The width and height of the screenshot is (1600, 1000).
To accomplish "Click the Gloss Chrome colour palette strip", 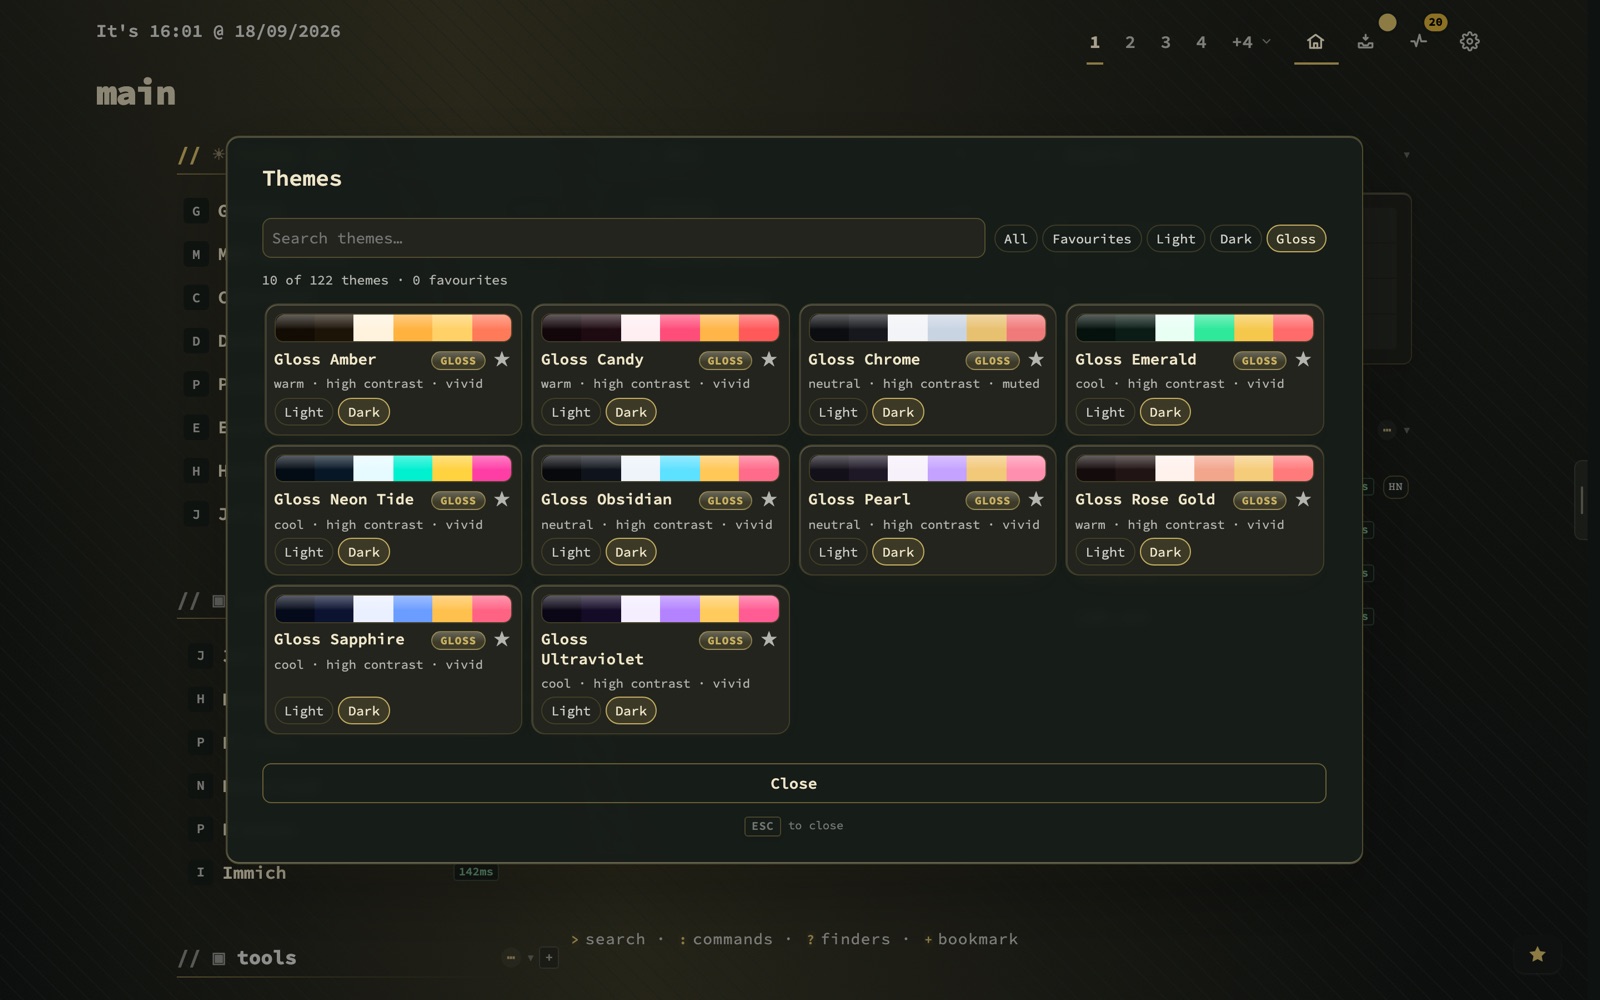I will (x=927, y=328).
